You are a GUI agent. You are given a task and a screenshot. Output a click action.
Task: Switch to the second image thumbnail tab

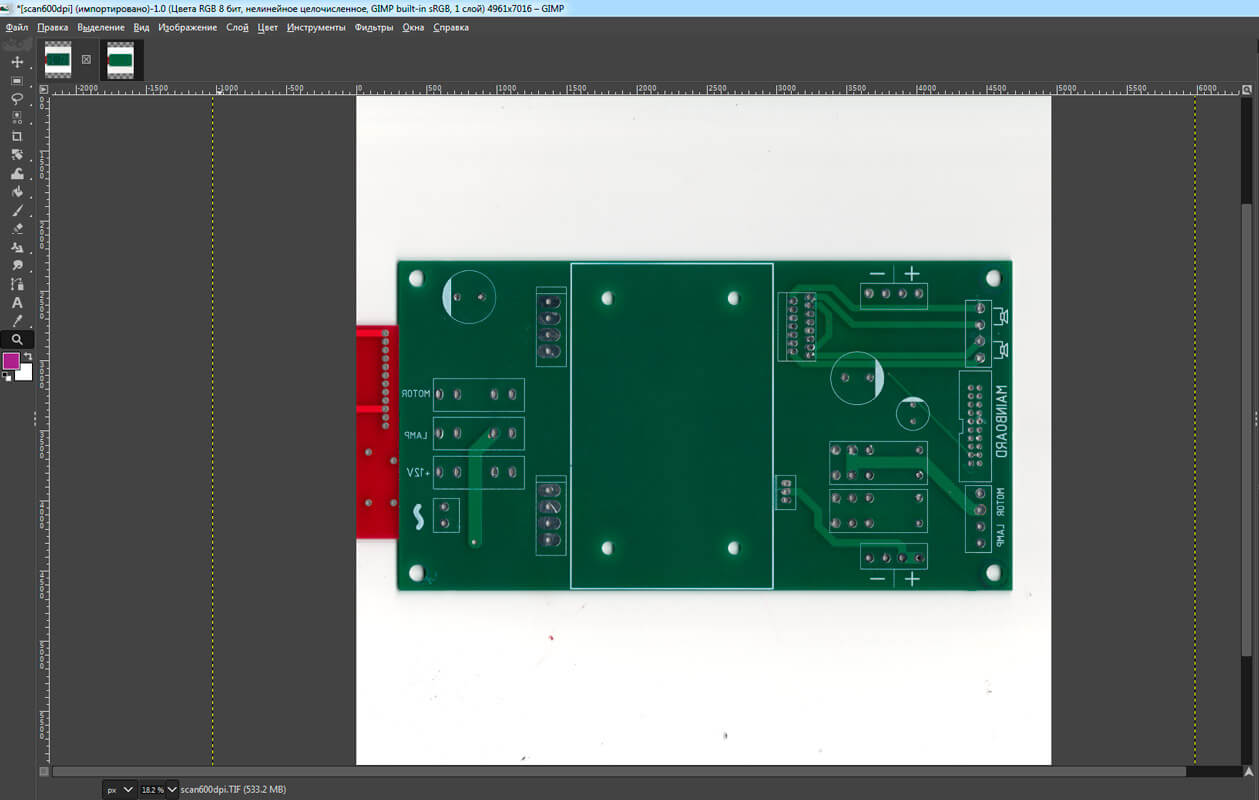pyautogui.click(x=121, y=60)
